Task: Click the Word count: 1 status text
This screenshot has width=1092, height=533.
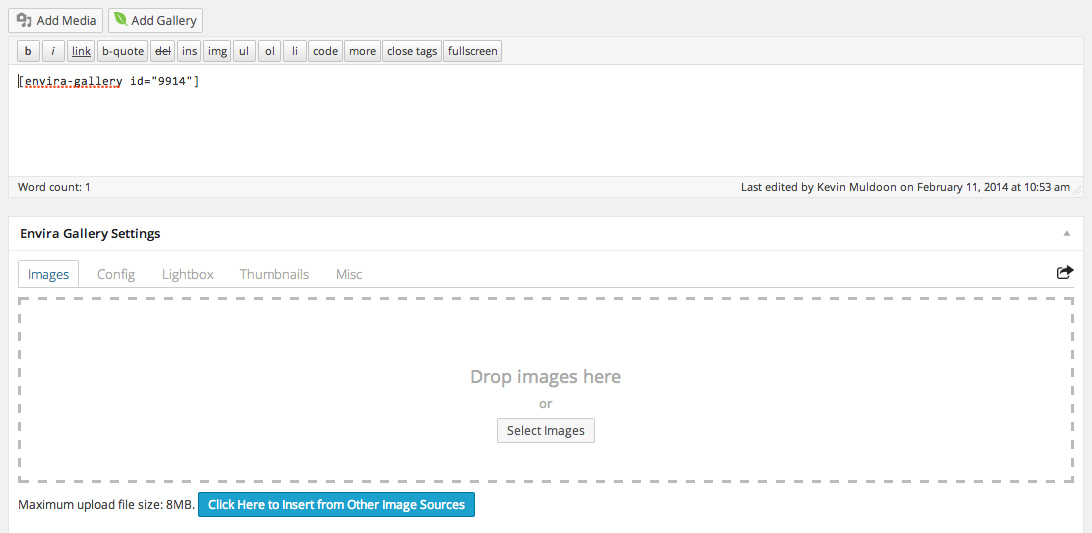Action: [x=54, y=187]
